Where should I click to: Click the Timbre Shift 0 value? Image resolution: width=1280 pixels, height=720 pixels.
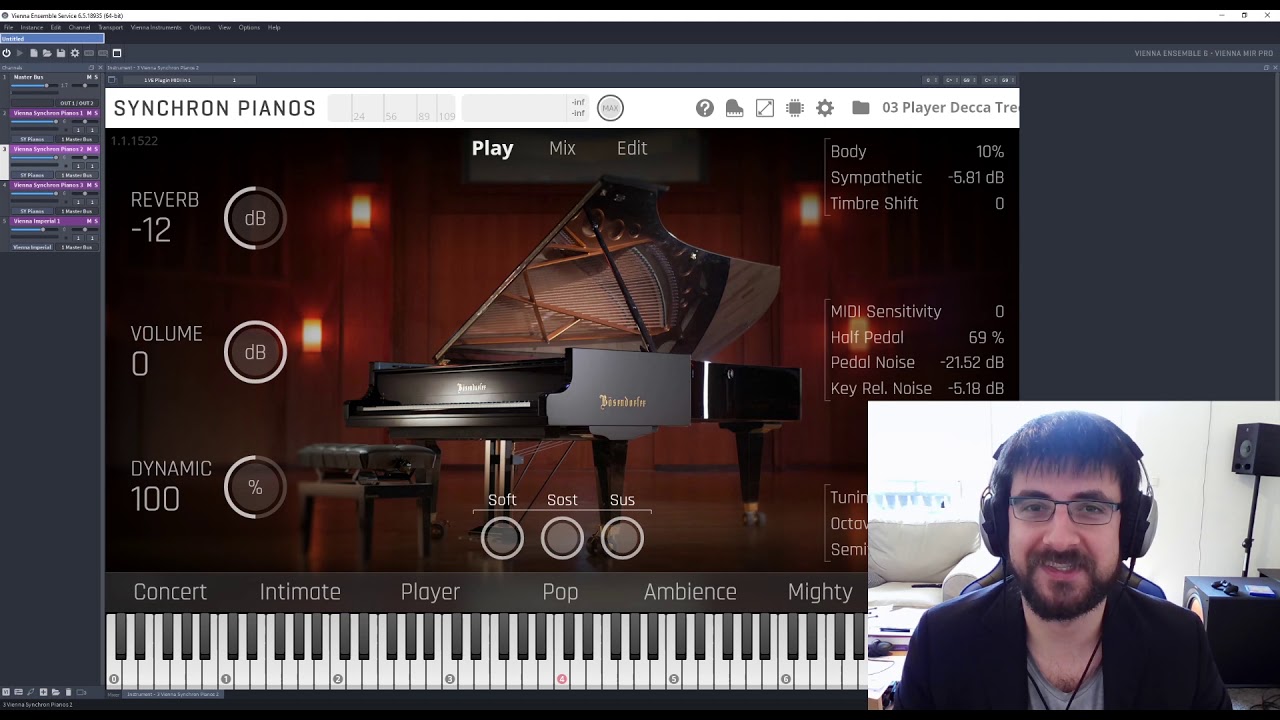pos(999,204)
